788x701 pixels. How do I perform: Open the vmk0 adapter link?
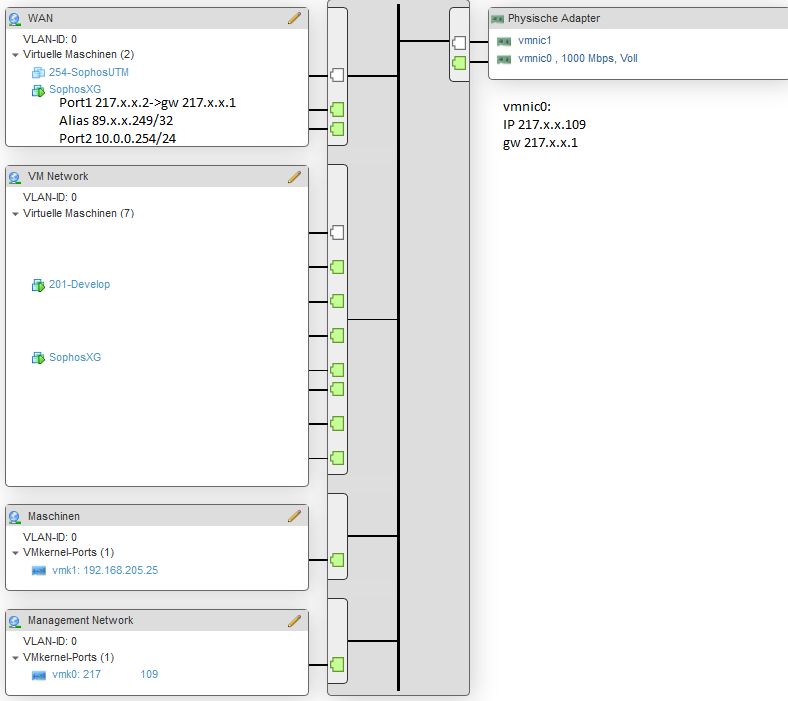(x=105, y=674)
